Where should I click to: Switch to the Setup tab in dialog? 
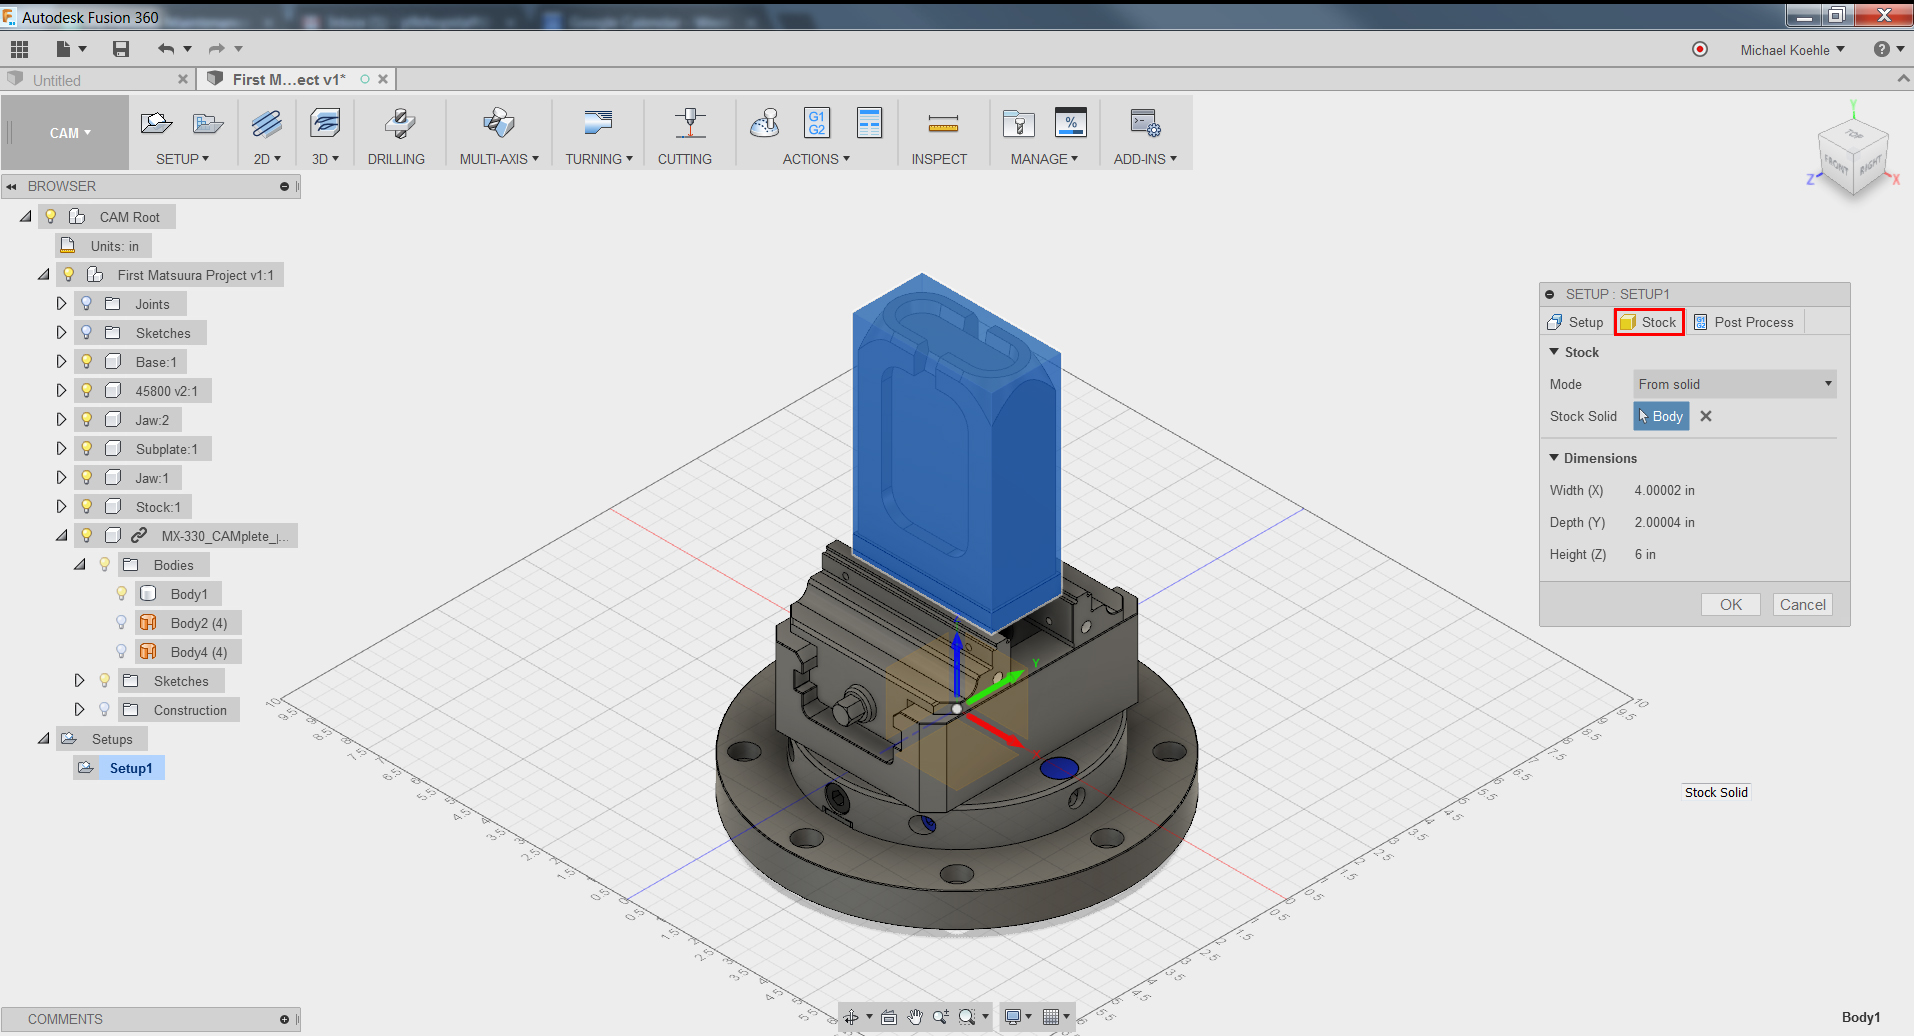[x=1575, y=322]
